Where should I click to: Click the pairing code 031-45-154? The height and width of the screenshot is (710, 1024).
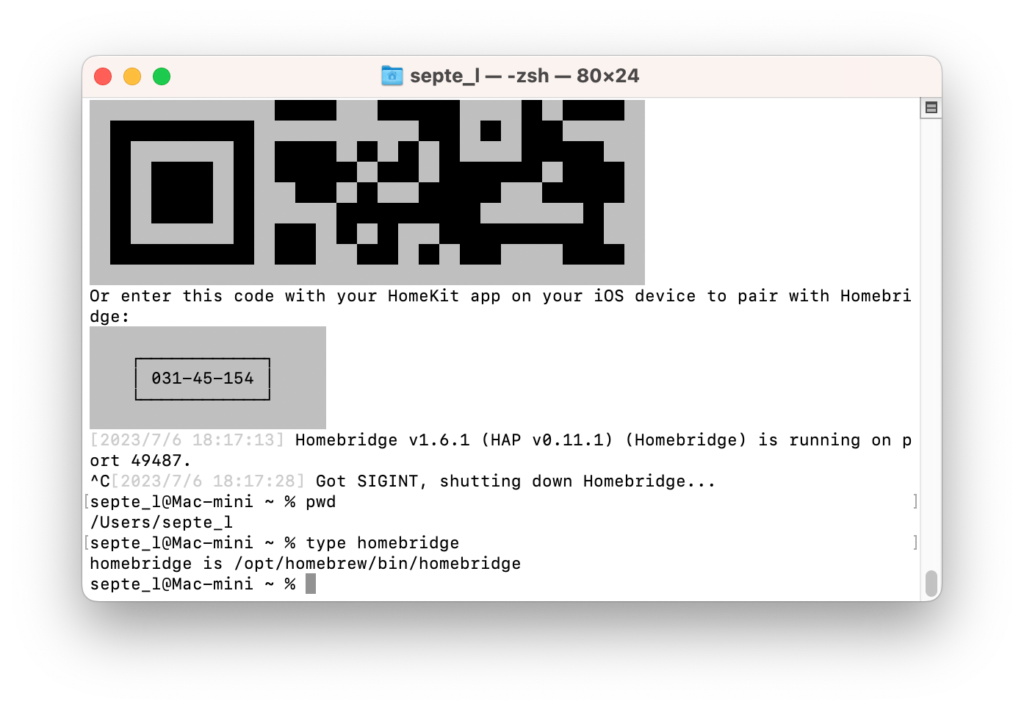(202, 378)
